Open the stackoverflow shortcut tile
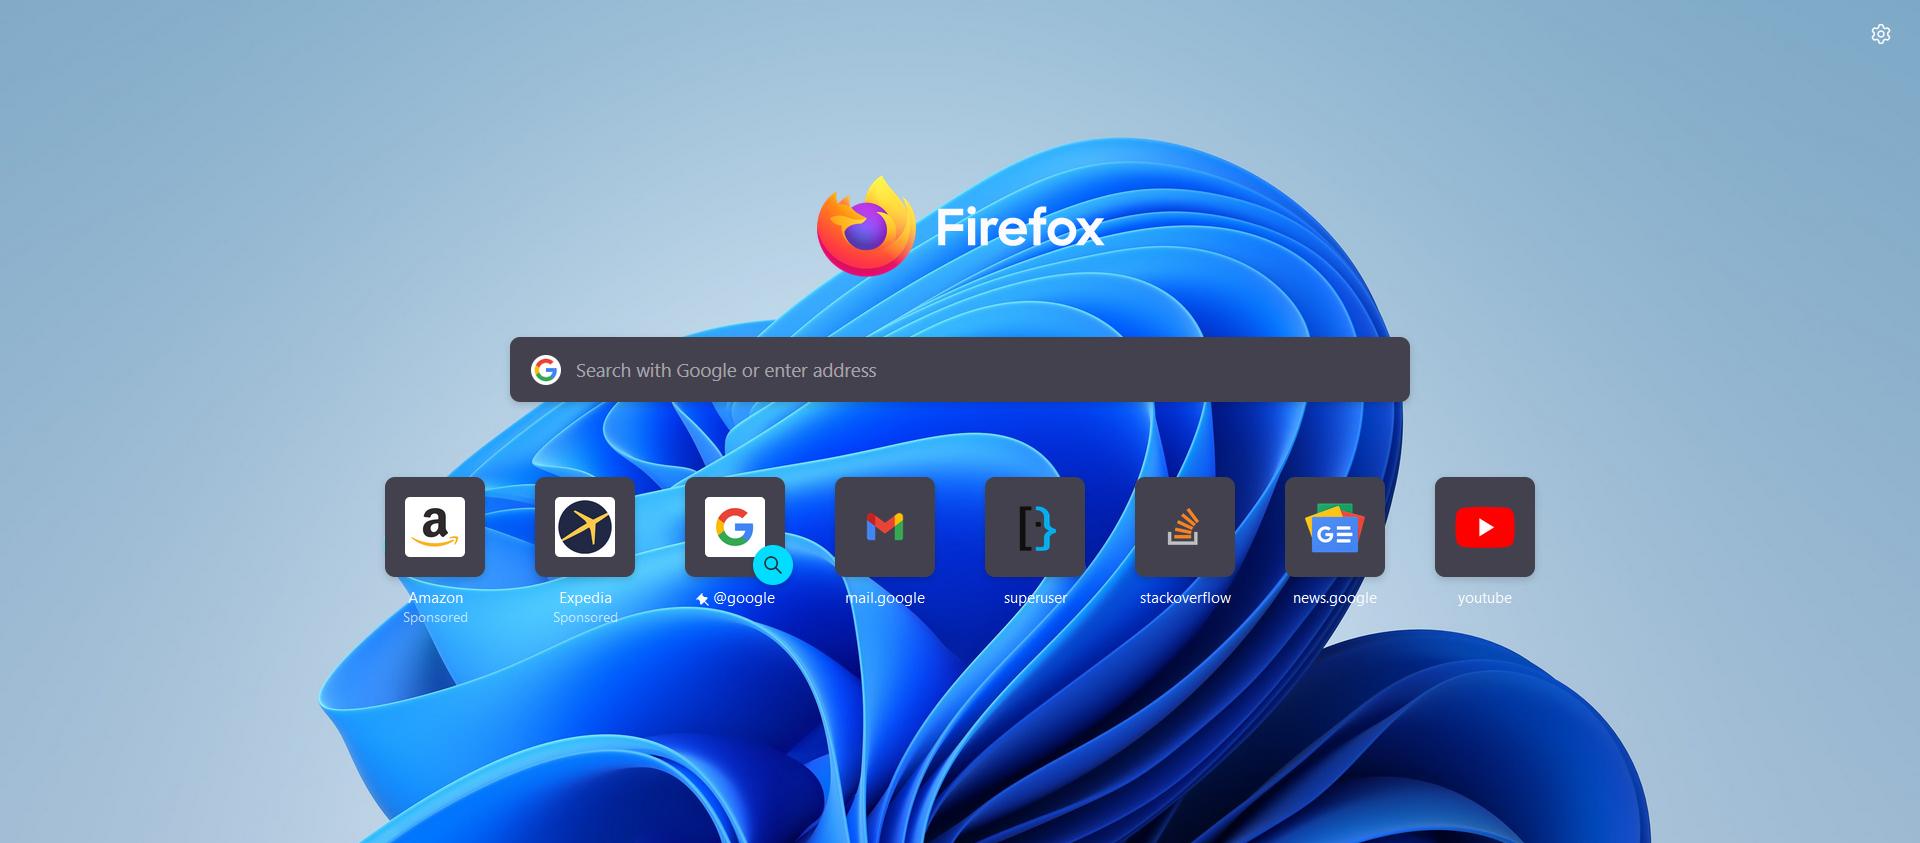Viewport: 1920px width, 843px height. pyautogui.click(x=1185, y=527)
